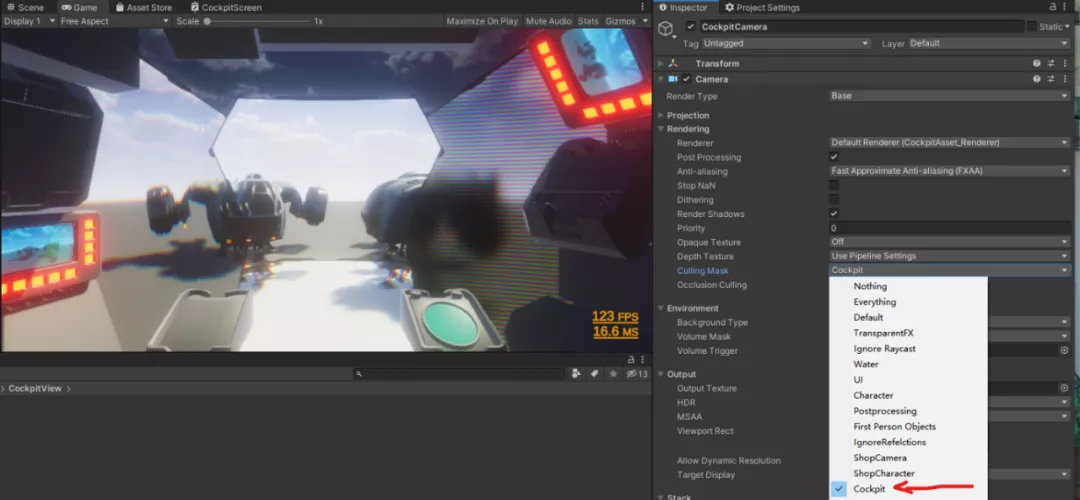This screenshot has width=1080, height=500.
Task: Click the Camera component icon
Action: pyautogui.click(x=673, y=79)
